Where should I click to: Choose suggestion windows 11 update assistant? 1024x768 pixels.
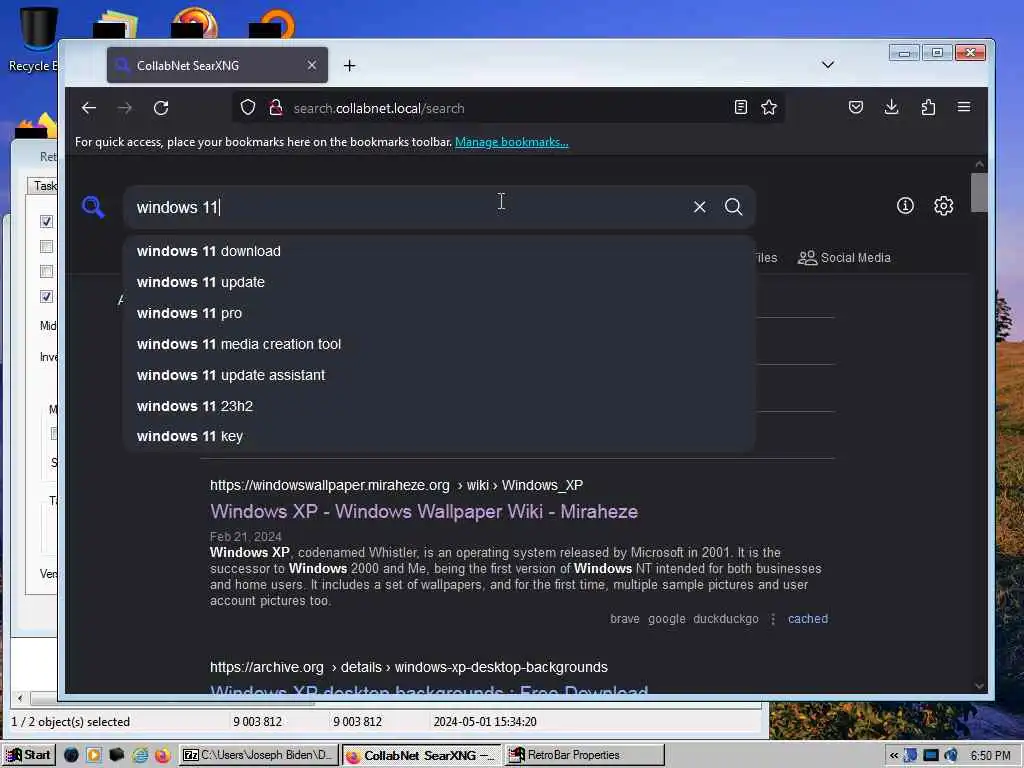click(439, 375)
